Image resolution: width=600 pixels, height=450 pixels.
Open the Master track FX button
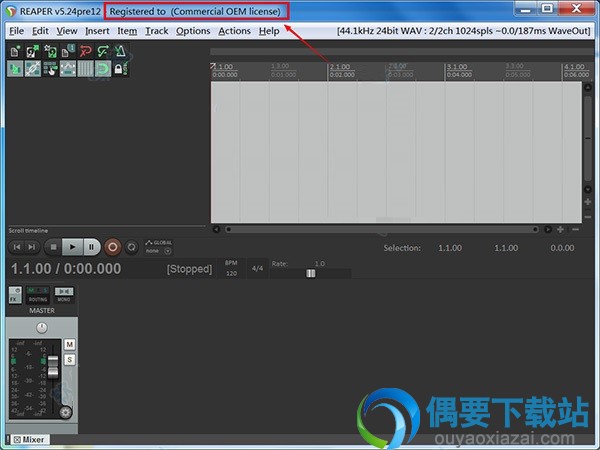(x=15, y=295)
